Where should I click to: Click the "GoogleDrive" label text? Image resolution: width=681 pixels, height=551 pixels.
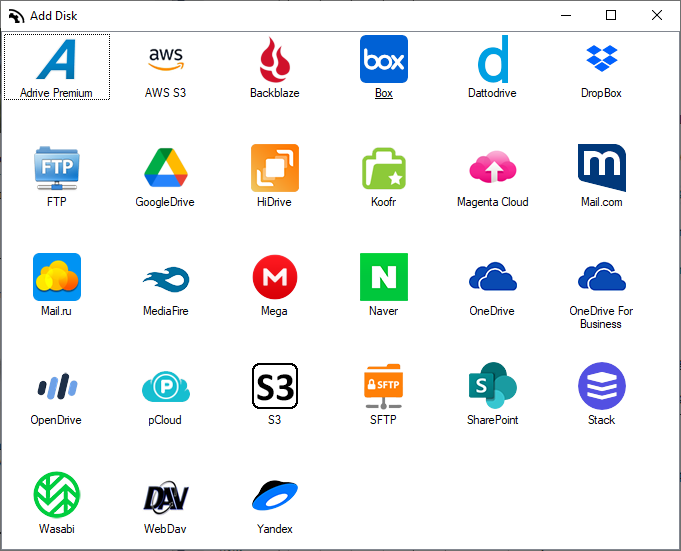coord(165,202)
